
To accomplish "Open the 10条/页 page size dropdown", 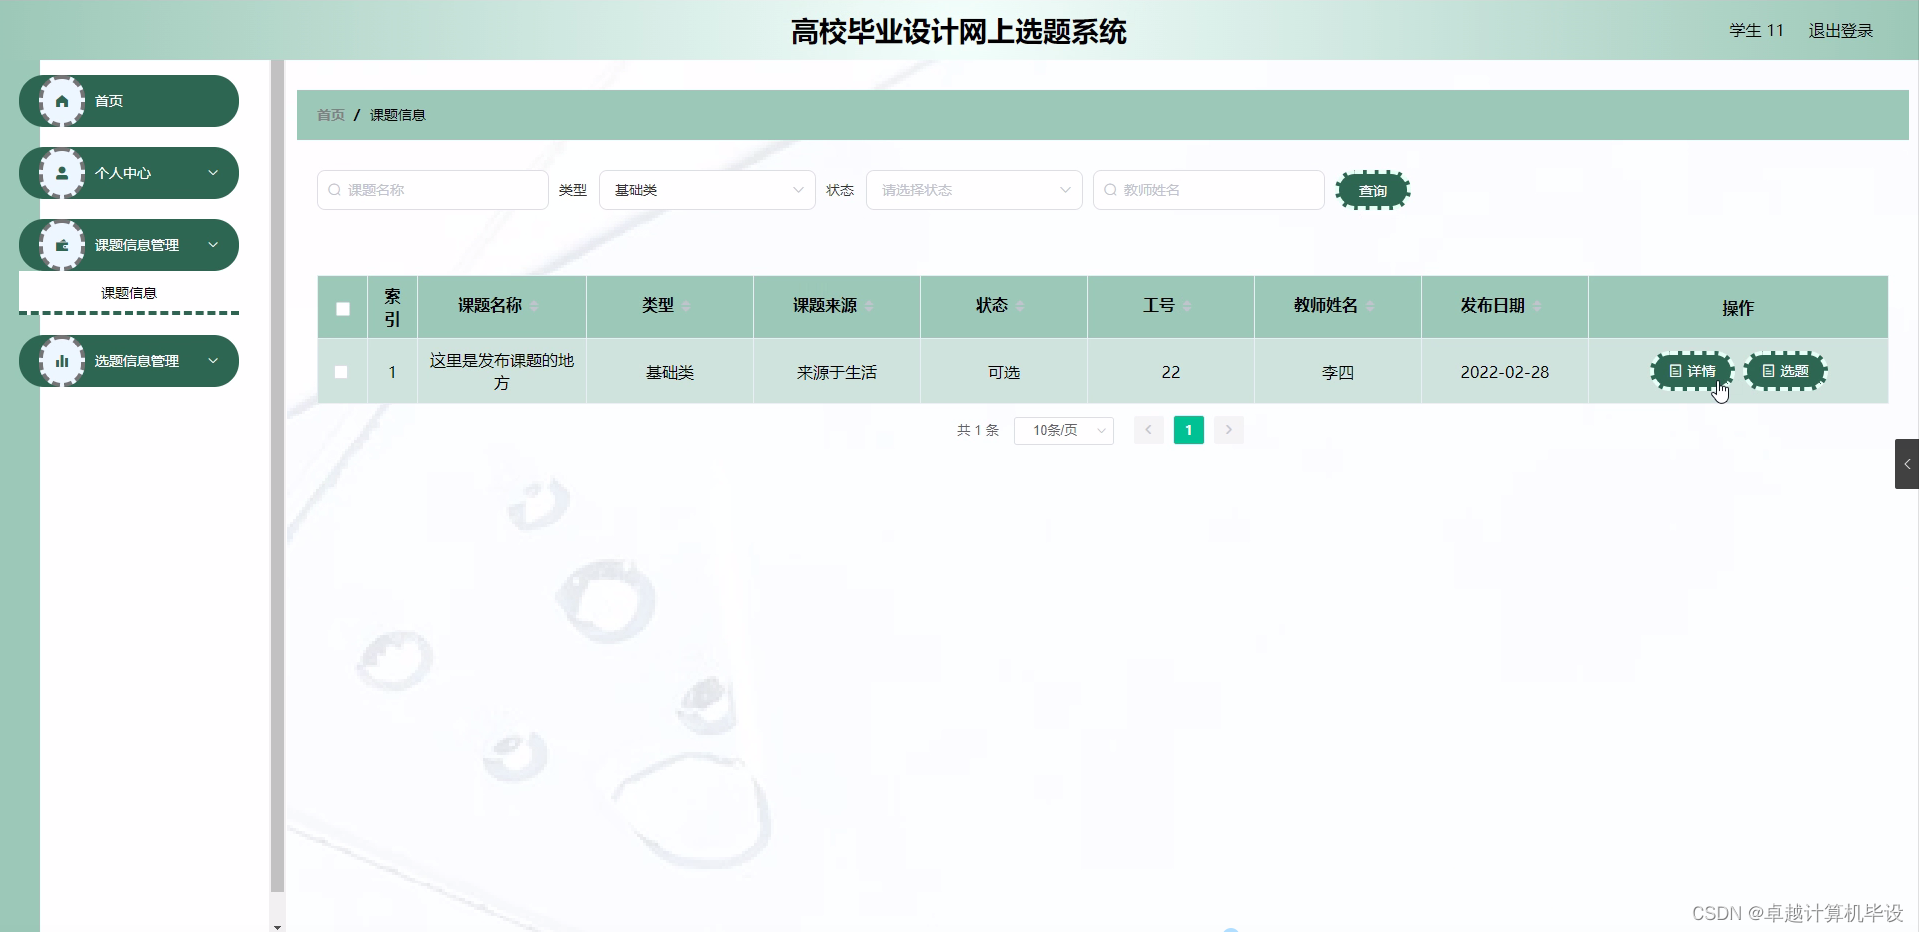I will 1063,430.
